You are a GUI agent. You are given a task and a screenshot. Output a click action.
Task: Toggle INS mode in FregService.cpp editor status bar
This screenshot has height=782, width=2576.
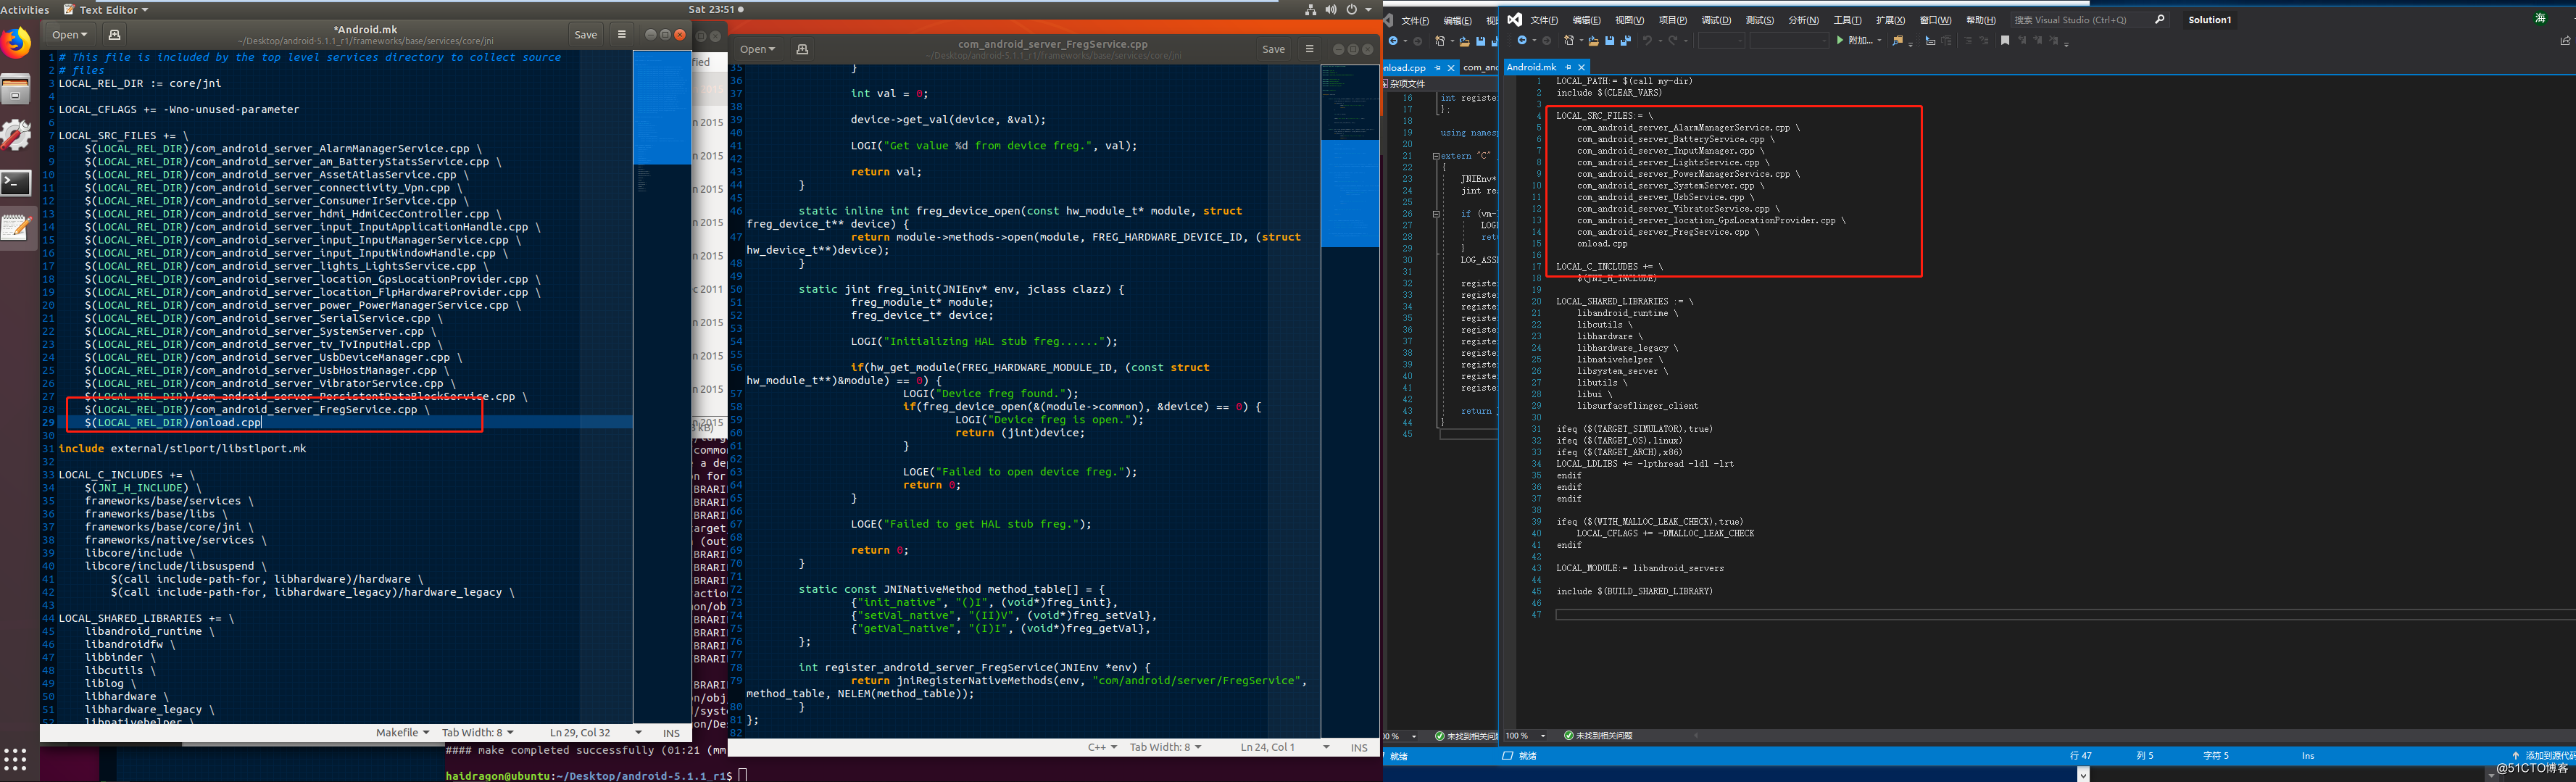(x=1359, y=747)
